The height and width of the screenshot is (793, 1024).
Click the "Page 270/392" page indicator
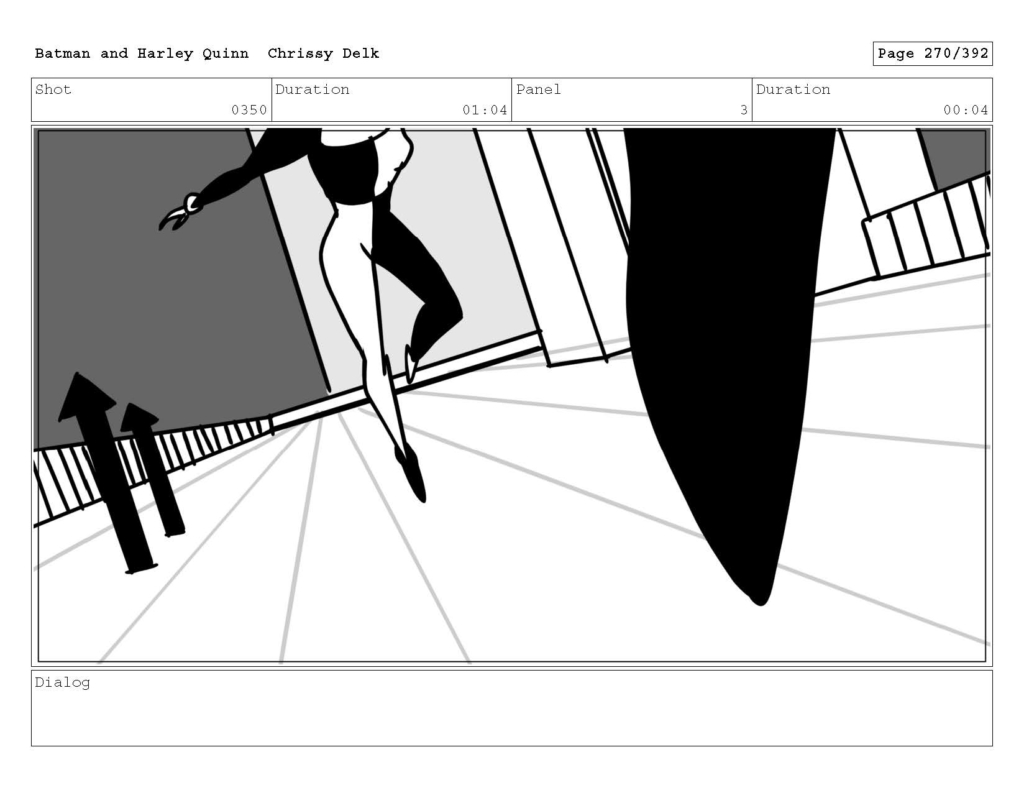tap(933, 54)
